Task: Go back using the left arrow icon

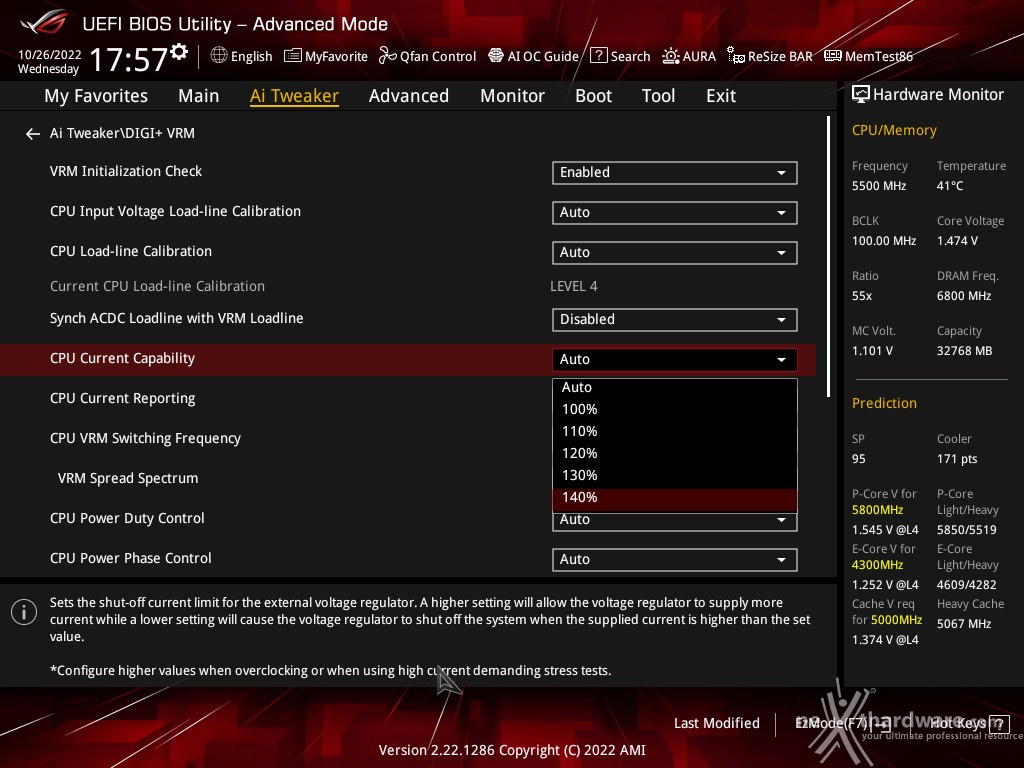Action: coord(33,134)
